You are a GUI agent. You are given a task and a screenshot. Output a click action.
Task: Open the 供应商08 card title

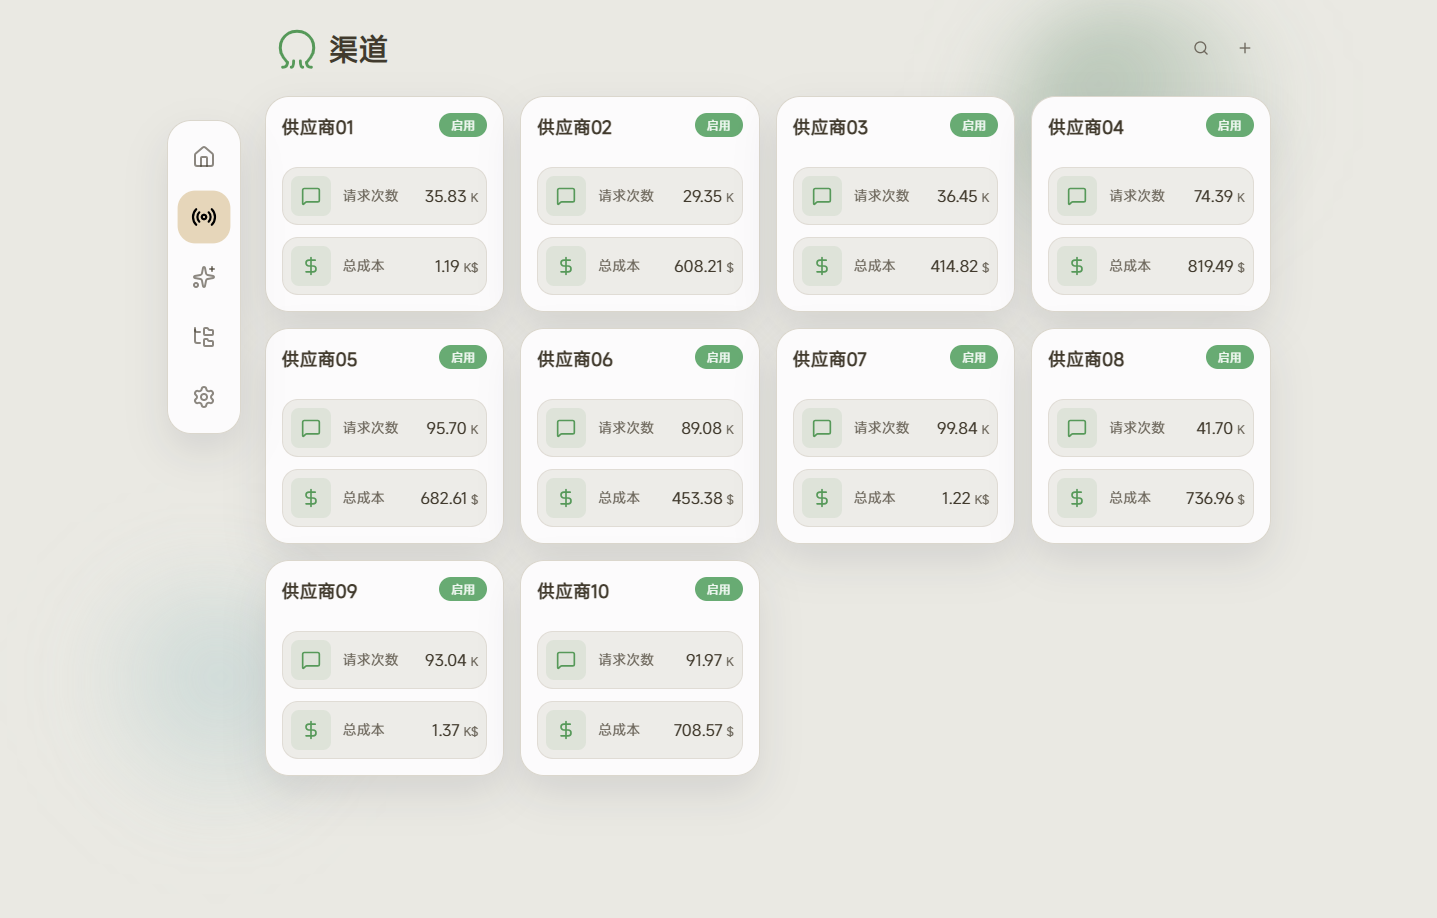[x=1086, y=359]
